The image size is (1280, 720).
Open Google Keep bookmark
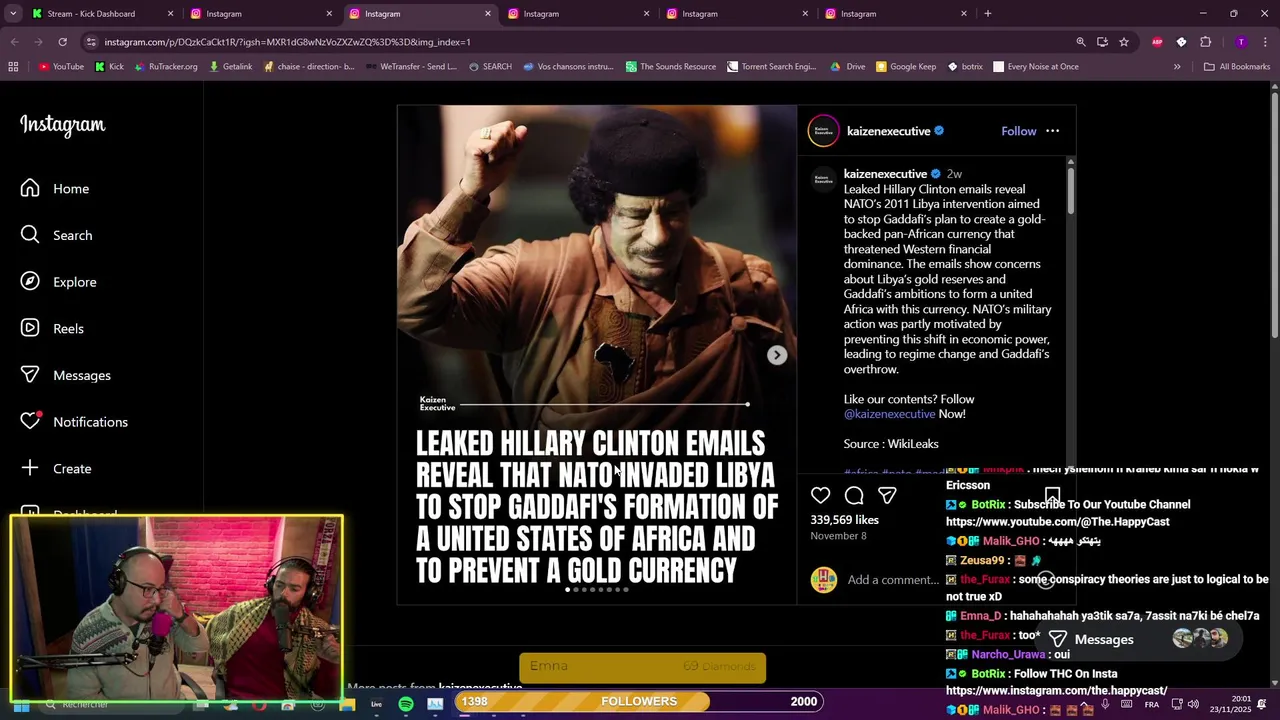tap(906, 67)
